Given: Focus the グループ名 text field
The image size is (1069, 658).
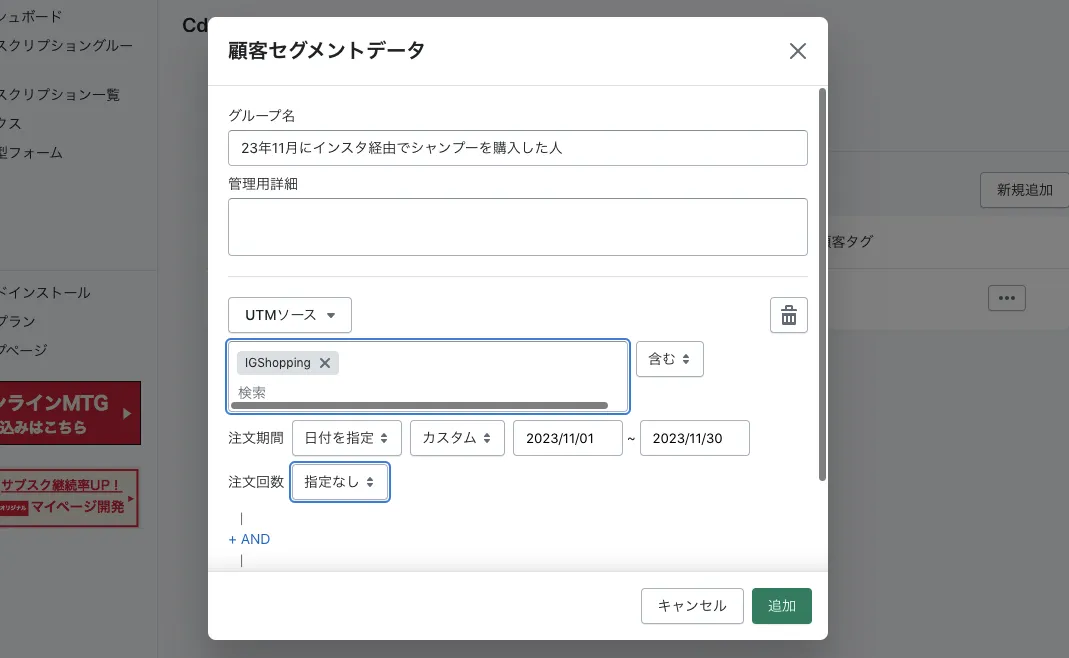Looking at the screenshot, I should tap(517, 148).
